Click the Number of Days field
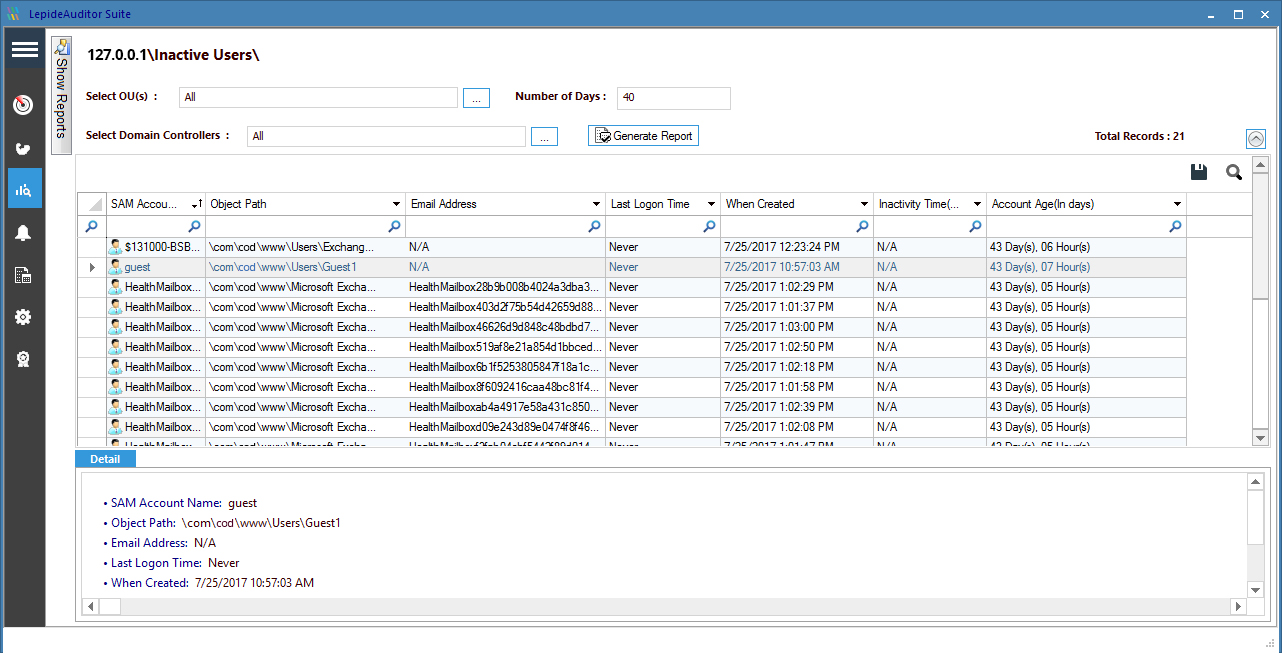Image resolution: width=1282 pixels, height=653 pixels. click(674, 98)
